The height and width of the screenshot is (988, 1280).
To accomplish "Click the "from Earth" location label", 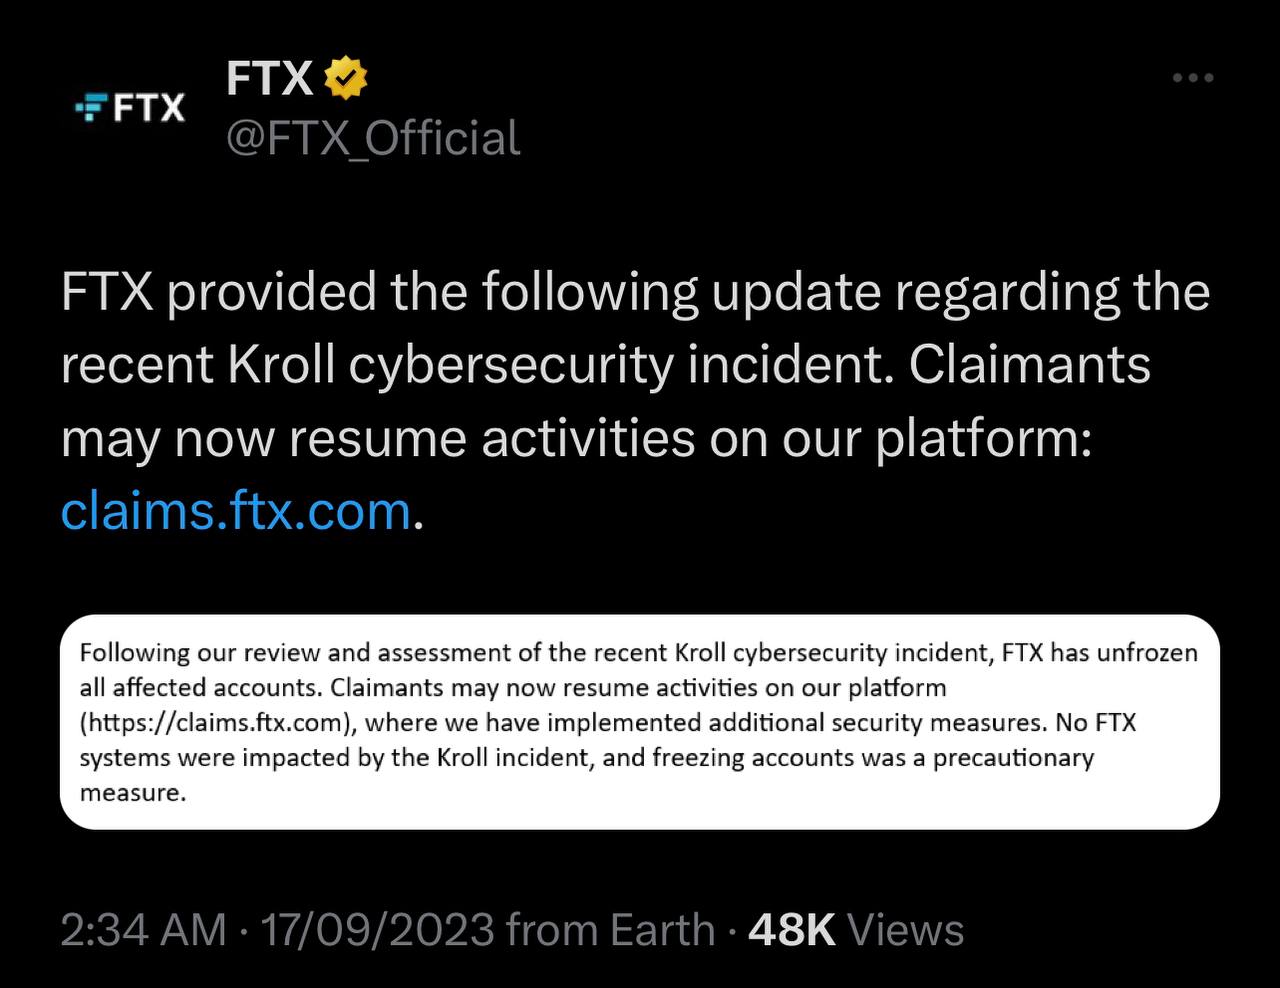I will pyautogui.click(x=610, y=930).
